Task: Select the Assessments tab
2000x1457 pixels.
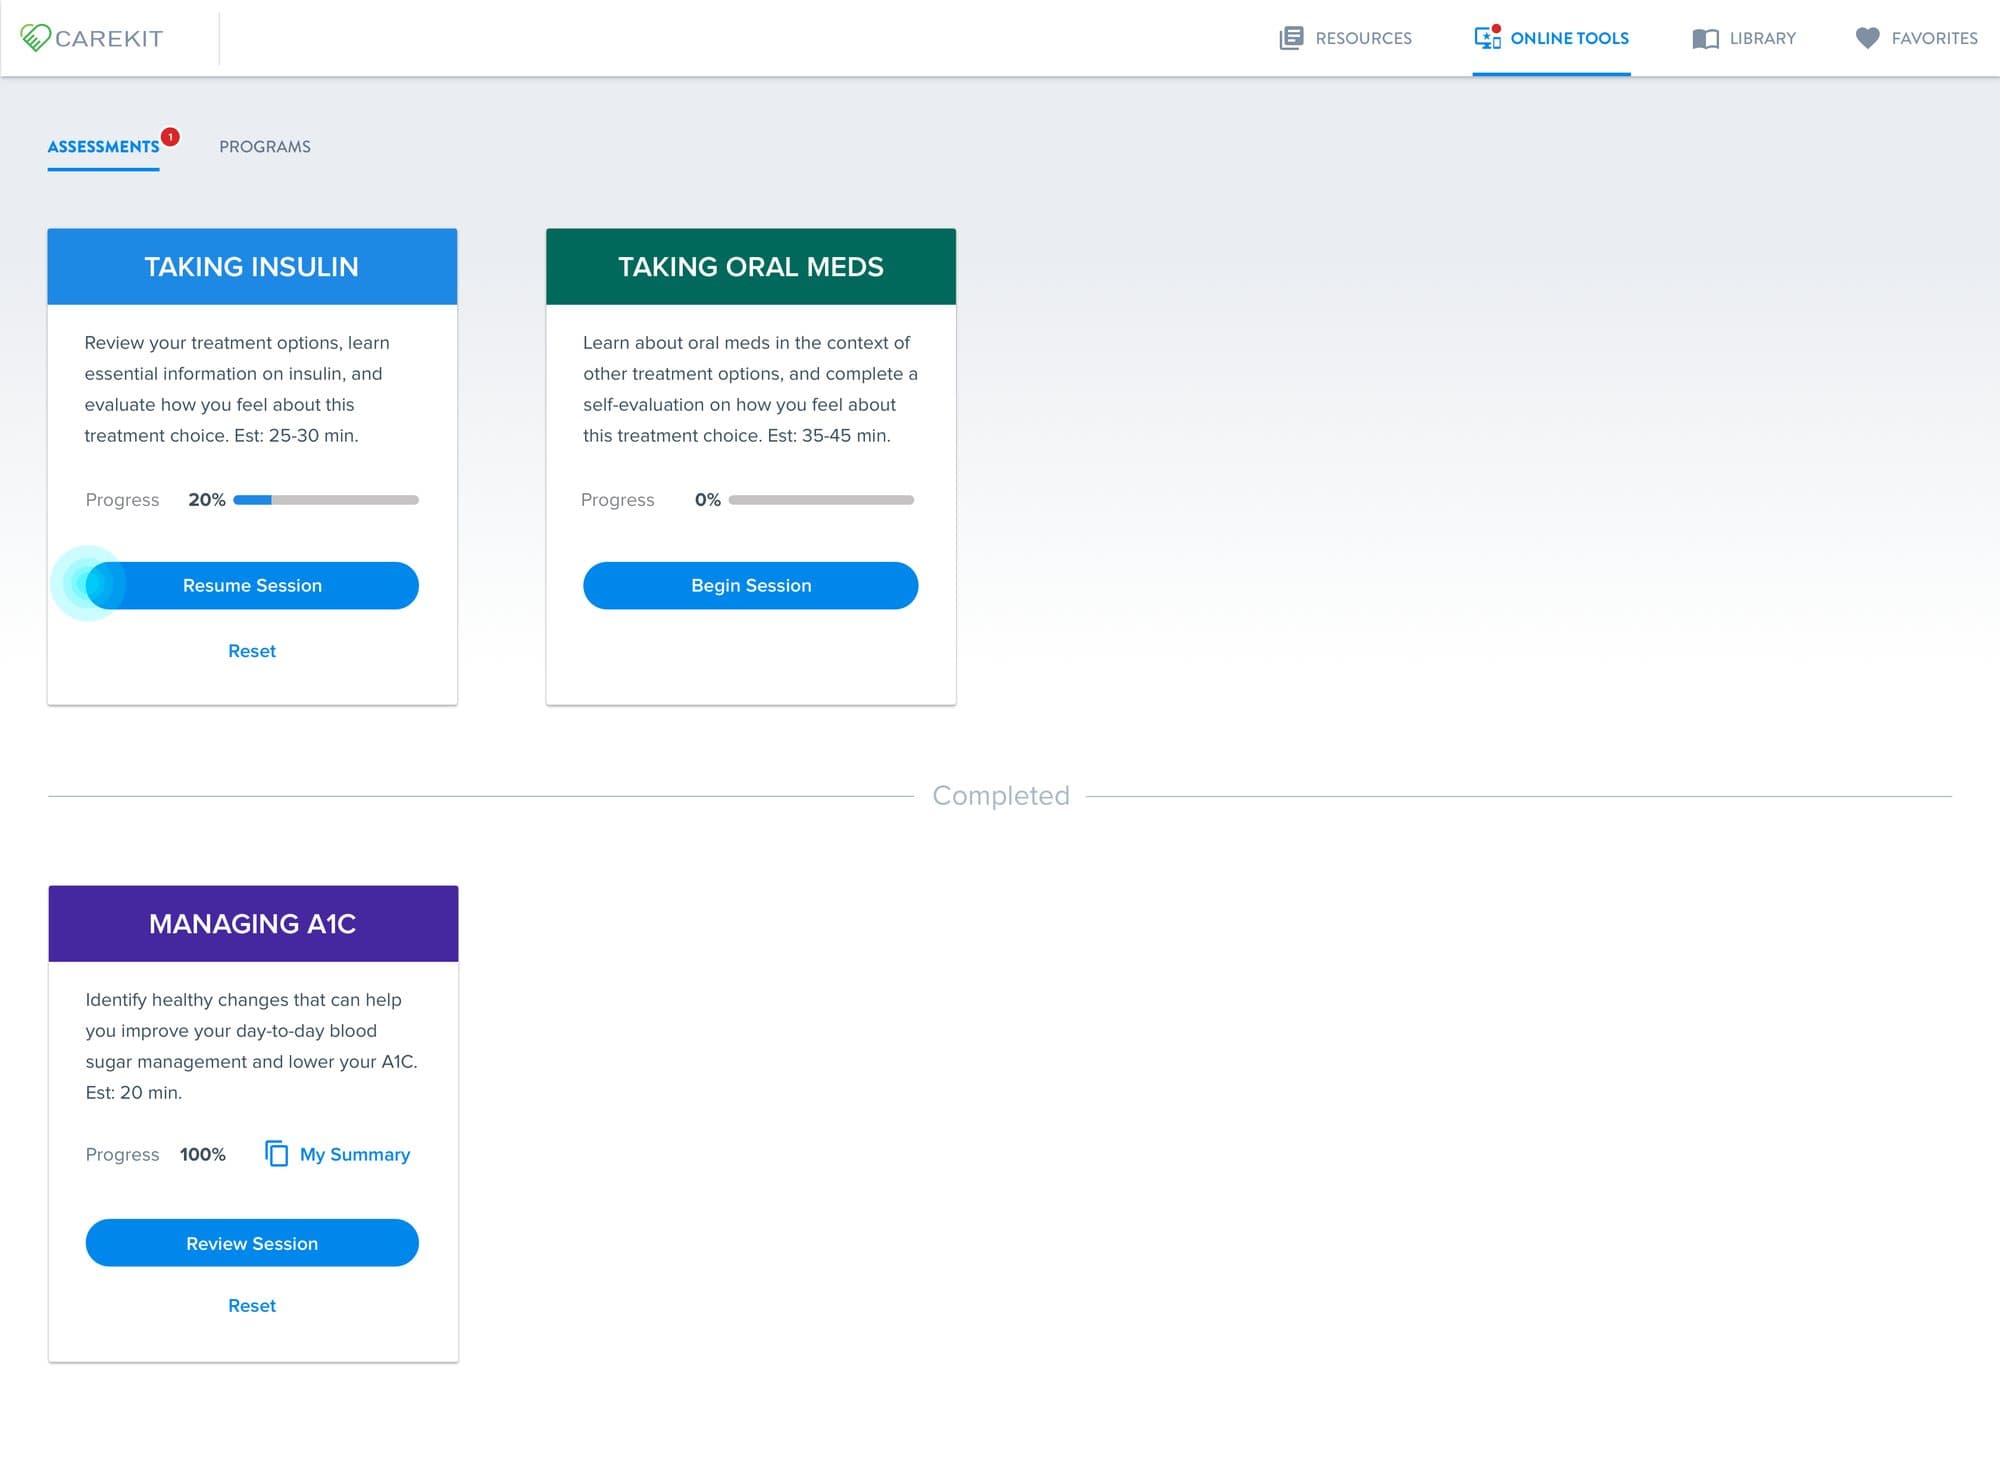Action: pyautogui.click(x=103, y=146)
